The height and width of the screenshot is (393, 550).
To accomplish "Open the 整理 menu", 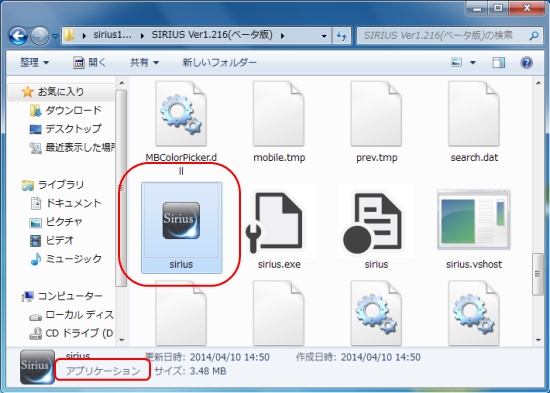I will [x=34, y=62].
